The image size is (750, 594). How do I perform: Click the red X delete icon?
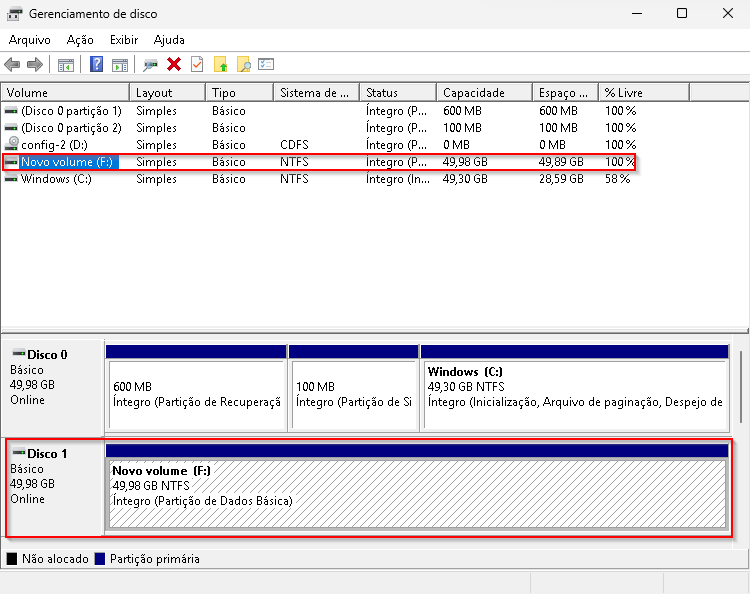coord(174,65)
